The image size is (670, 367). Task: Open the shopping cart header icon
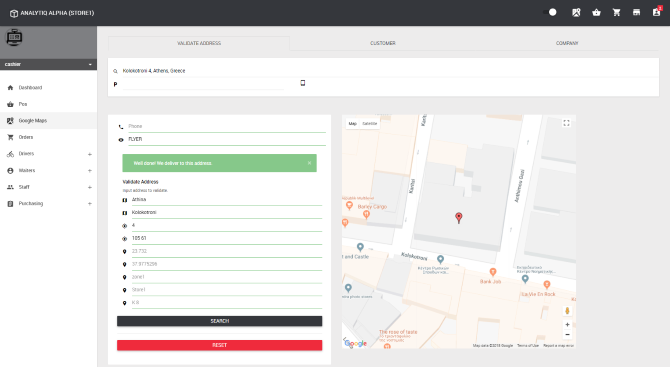[616, 13]
